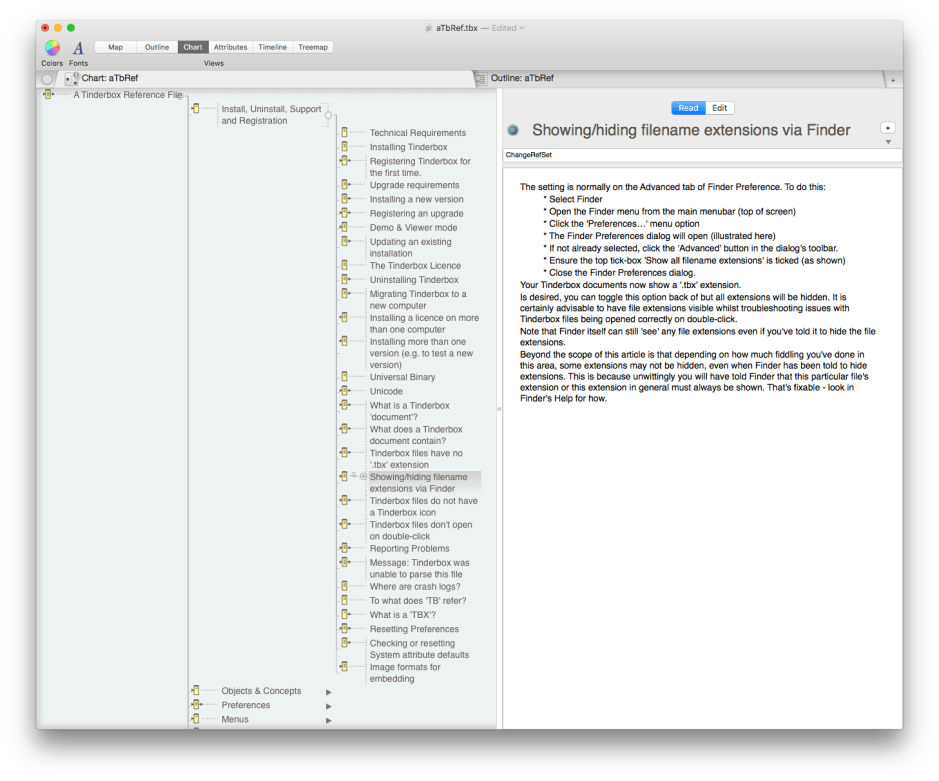Add a new tab with plus button

pyautogui.click(x=892, y=79)
